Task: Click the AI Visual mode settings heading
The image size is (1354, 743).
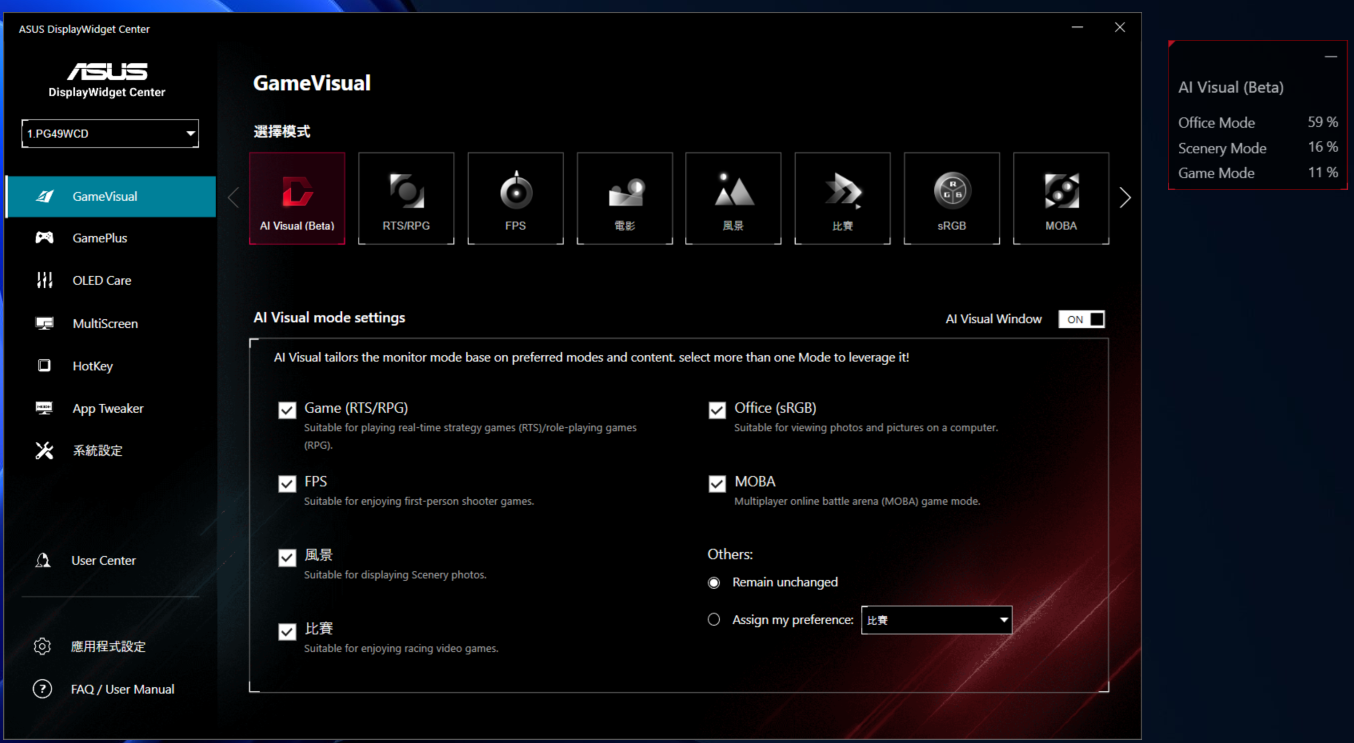Action: (329, 318)
